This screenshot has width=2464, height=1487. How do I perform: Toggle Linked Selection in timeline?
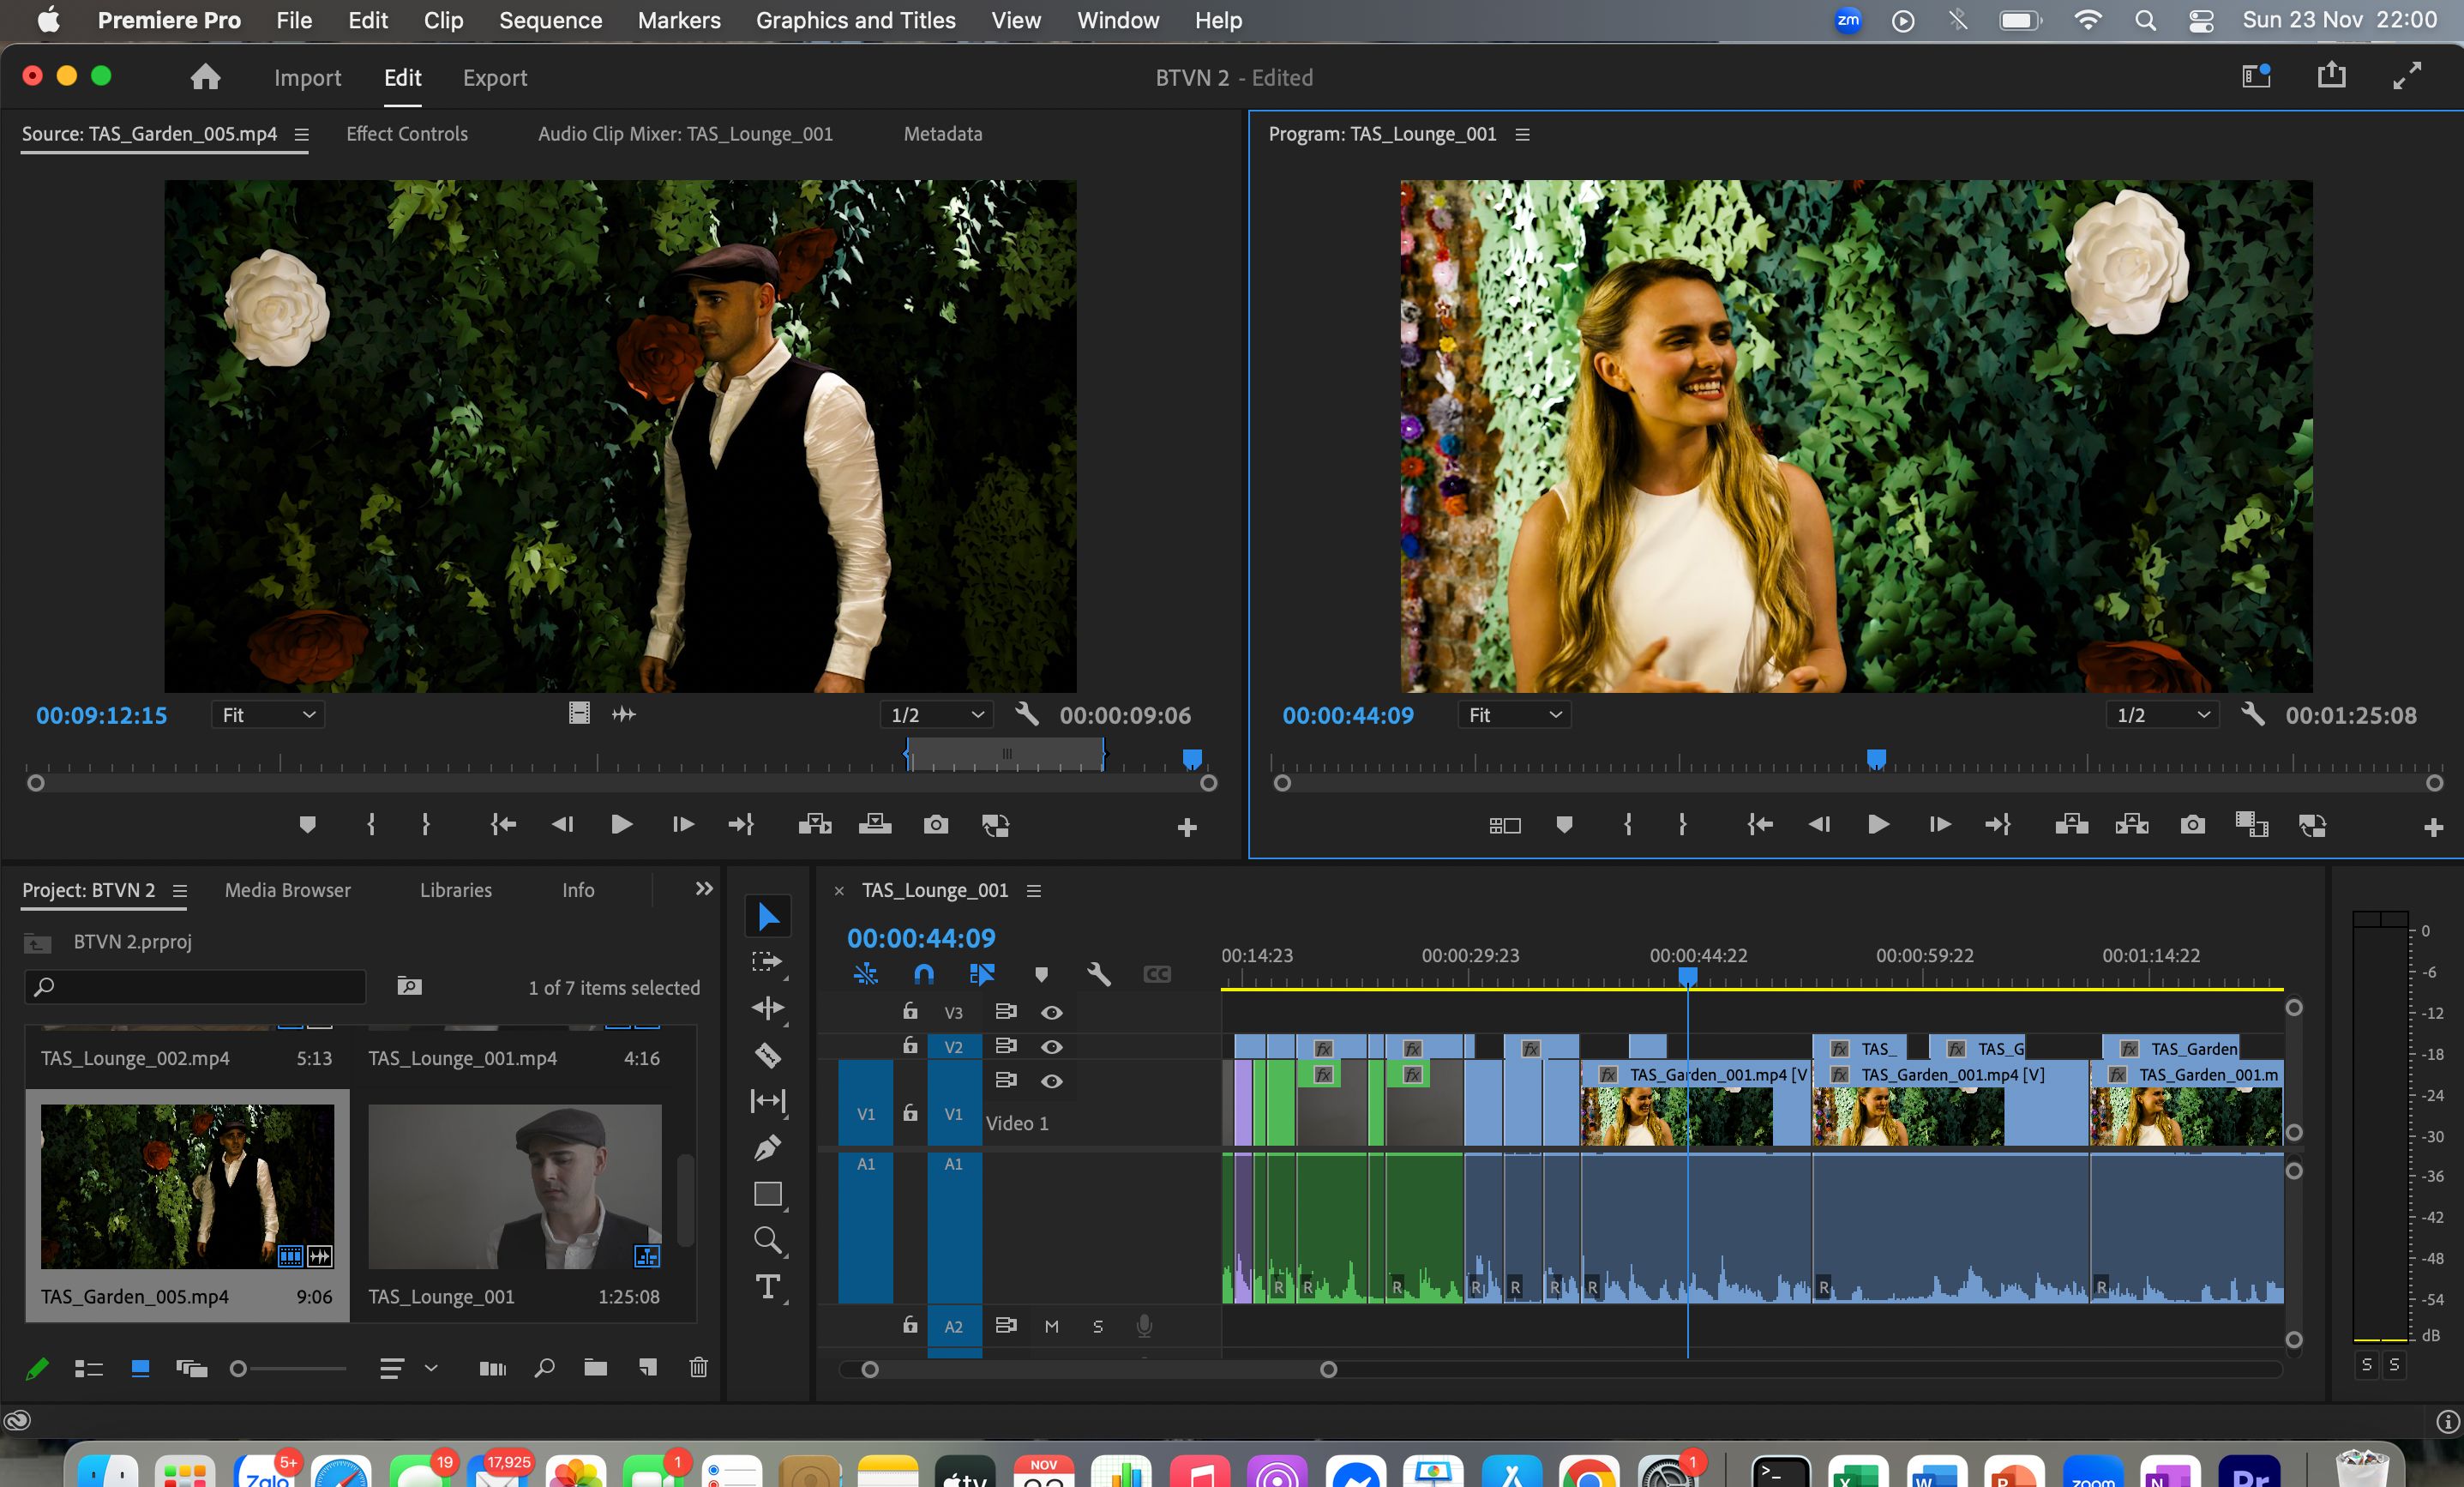982,974
